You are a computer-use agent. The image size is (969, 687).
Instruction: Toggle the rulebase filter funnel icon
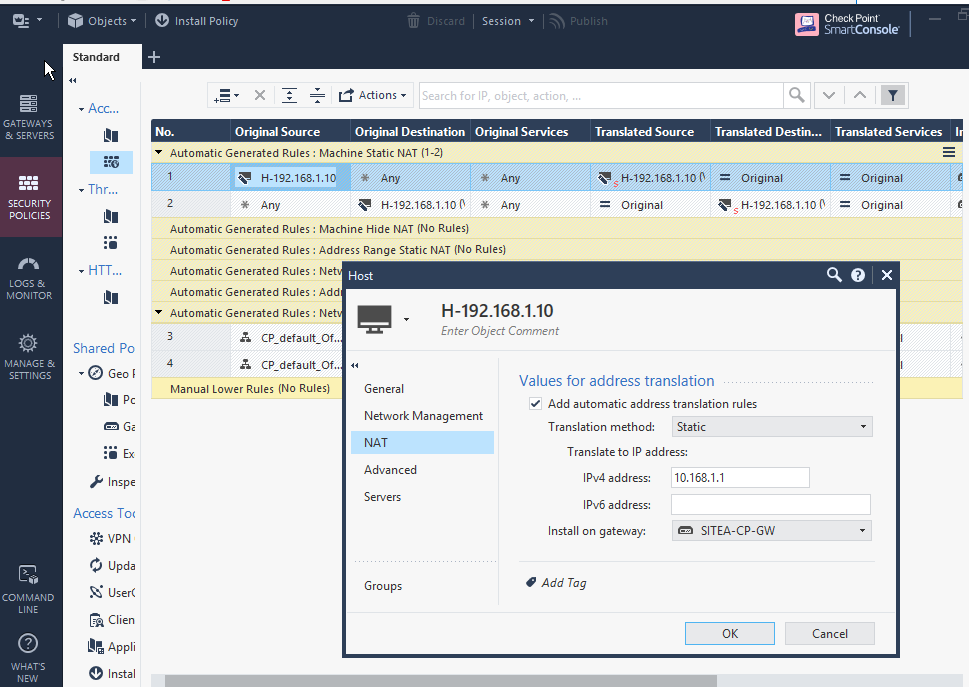[x=892, y=96]
